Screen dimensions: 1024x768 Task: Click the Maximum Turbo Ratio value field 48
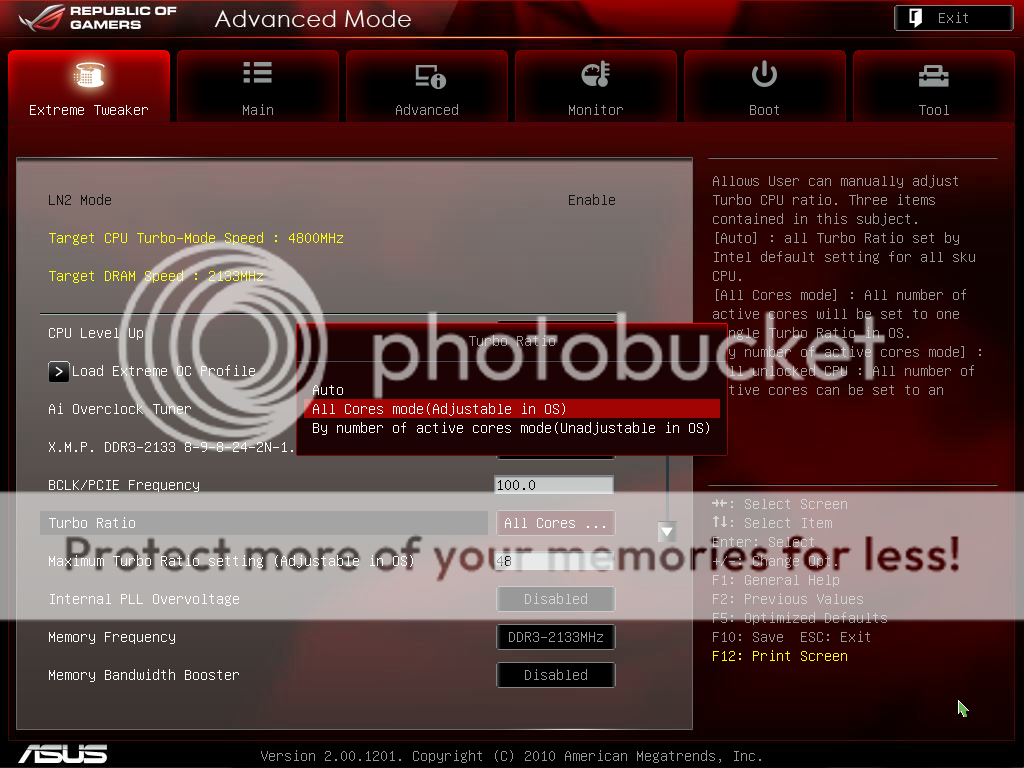[554, 561]
